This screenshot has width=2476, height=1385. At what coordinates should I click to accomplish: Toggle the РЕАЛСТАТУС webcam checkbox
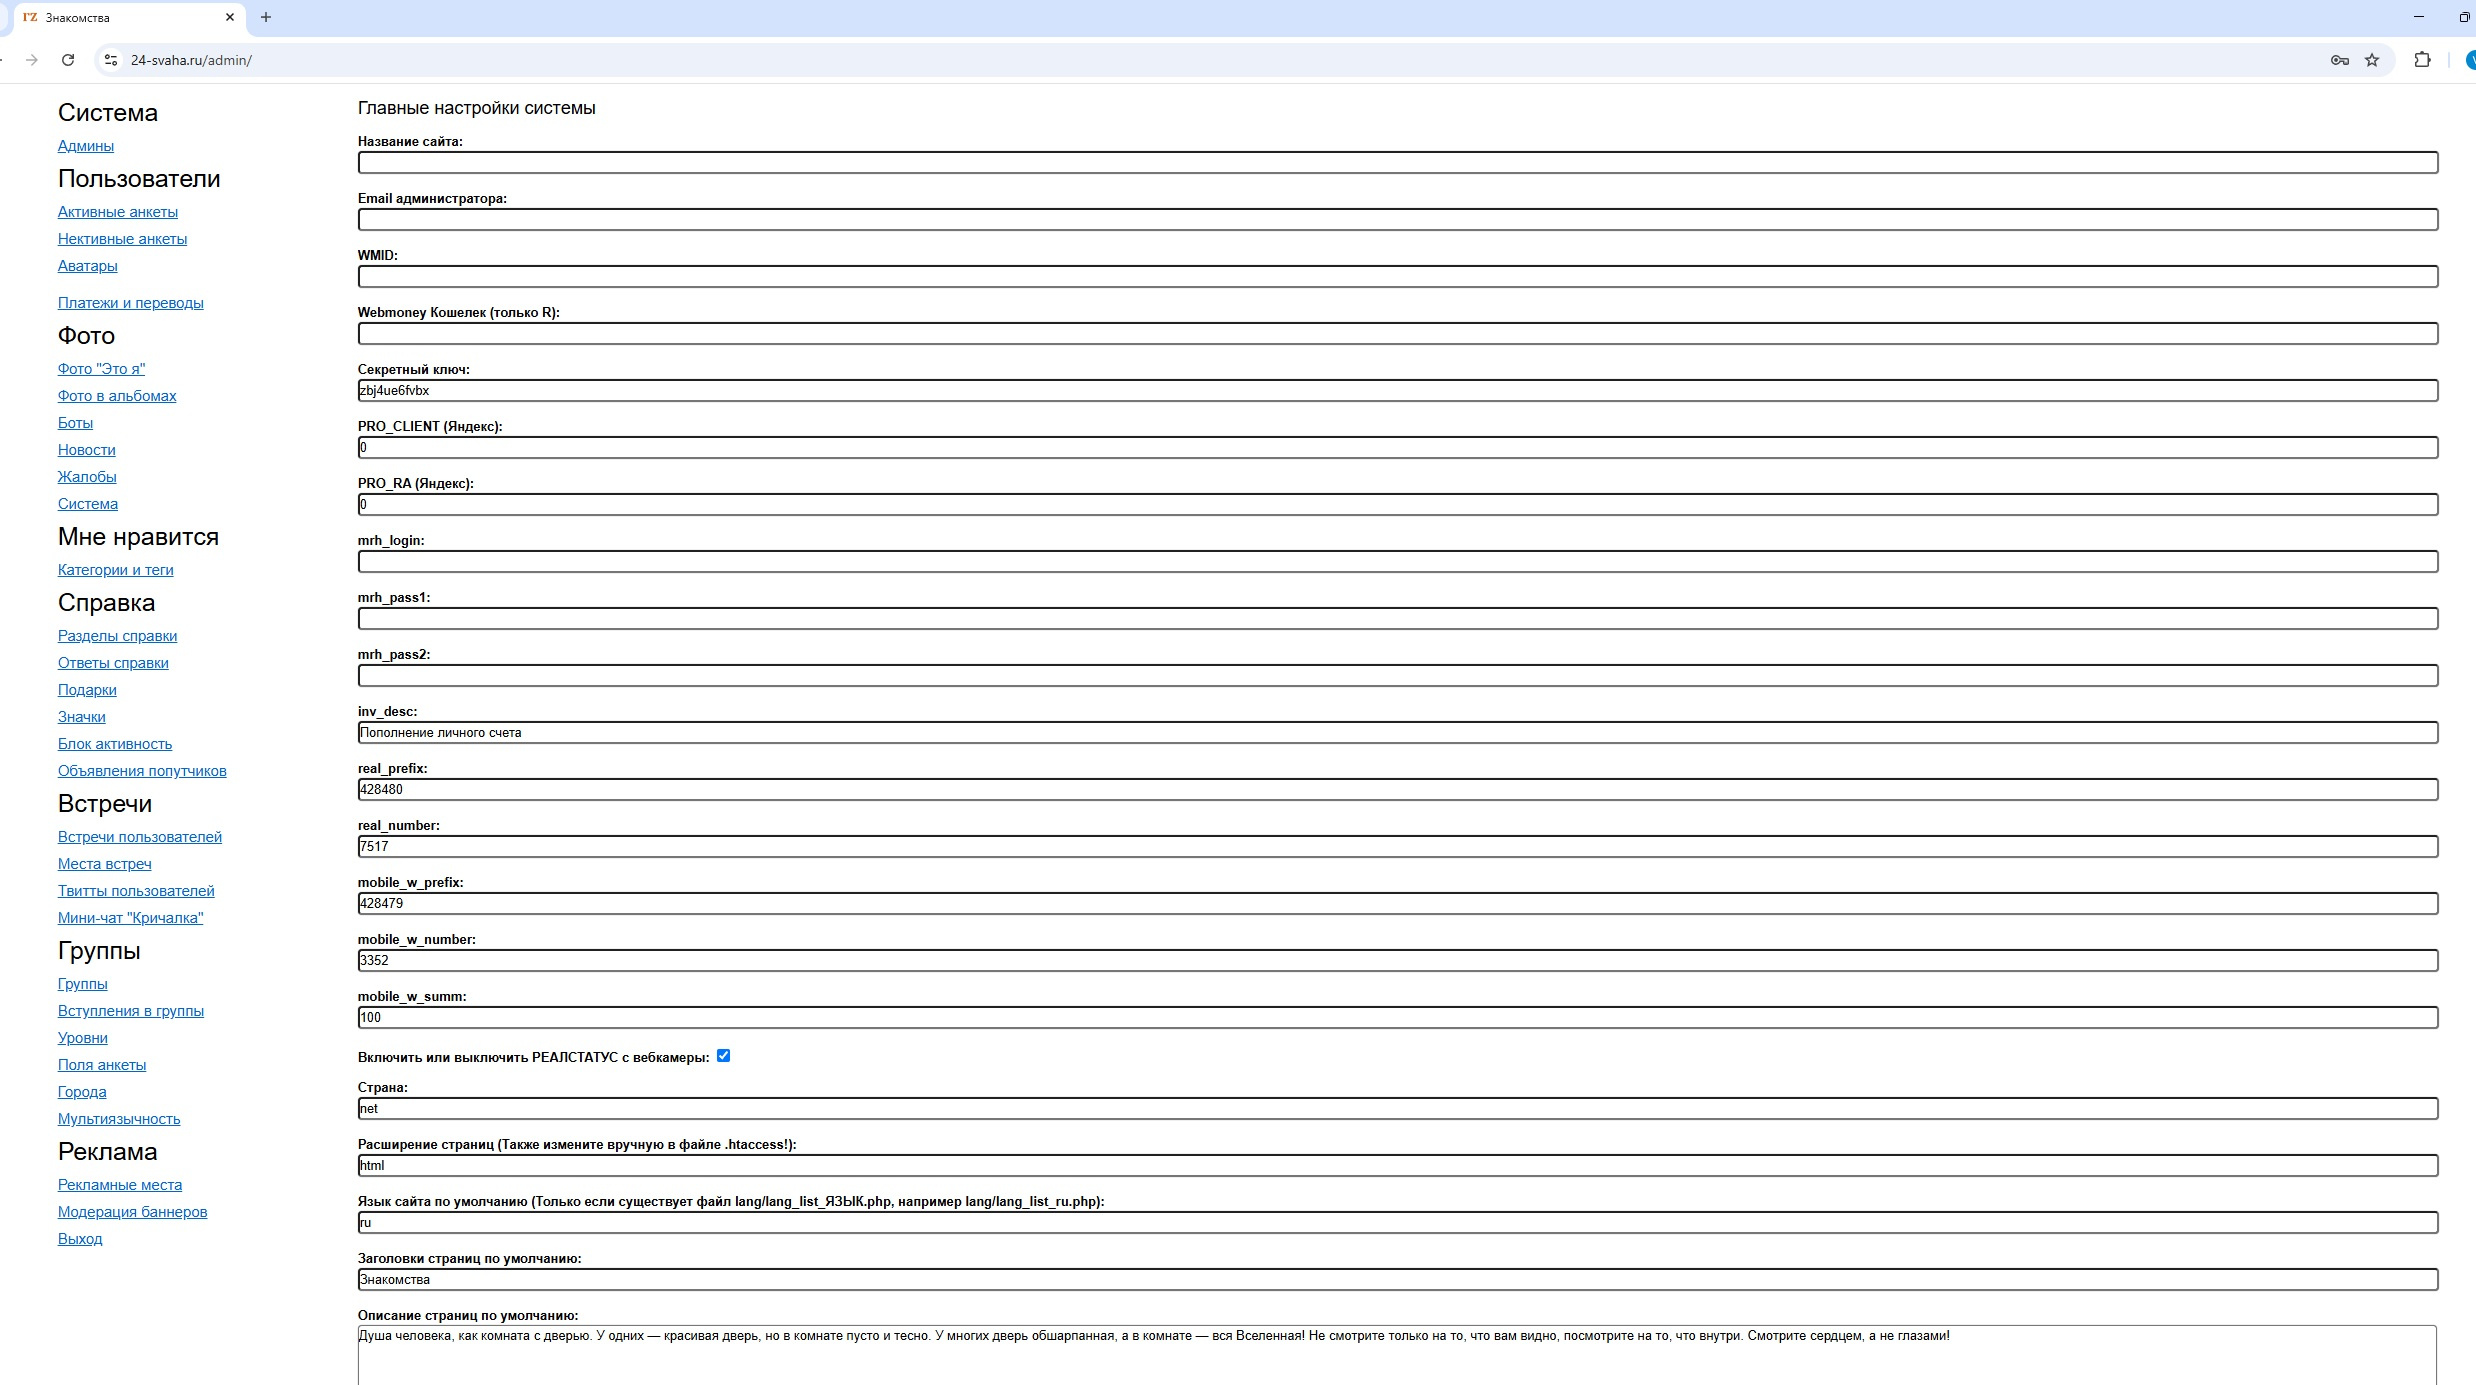point(723,1055)
